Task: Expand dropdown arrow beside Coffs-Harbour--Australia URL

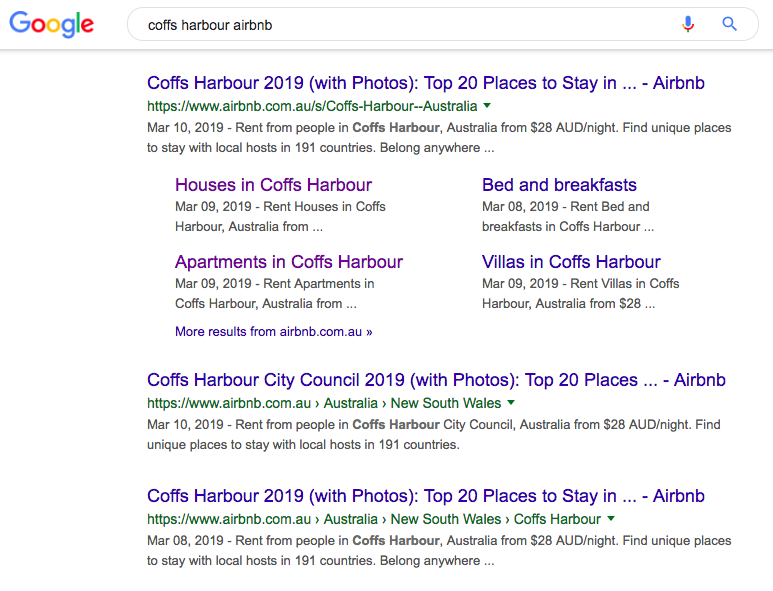Action: 487,105
